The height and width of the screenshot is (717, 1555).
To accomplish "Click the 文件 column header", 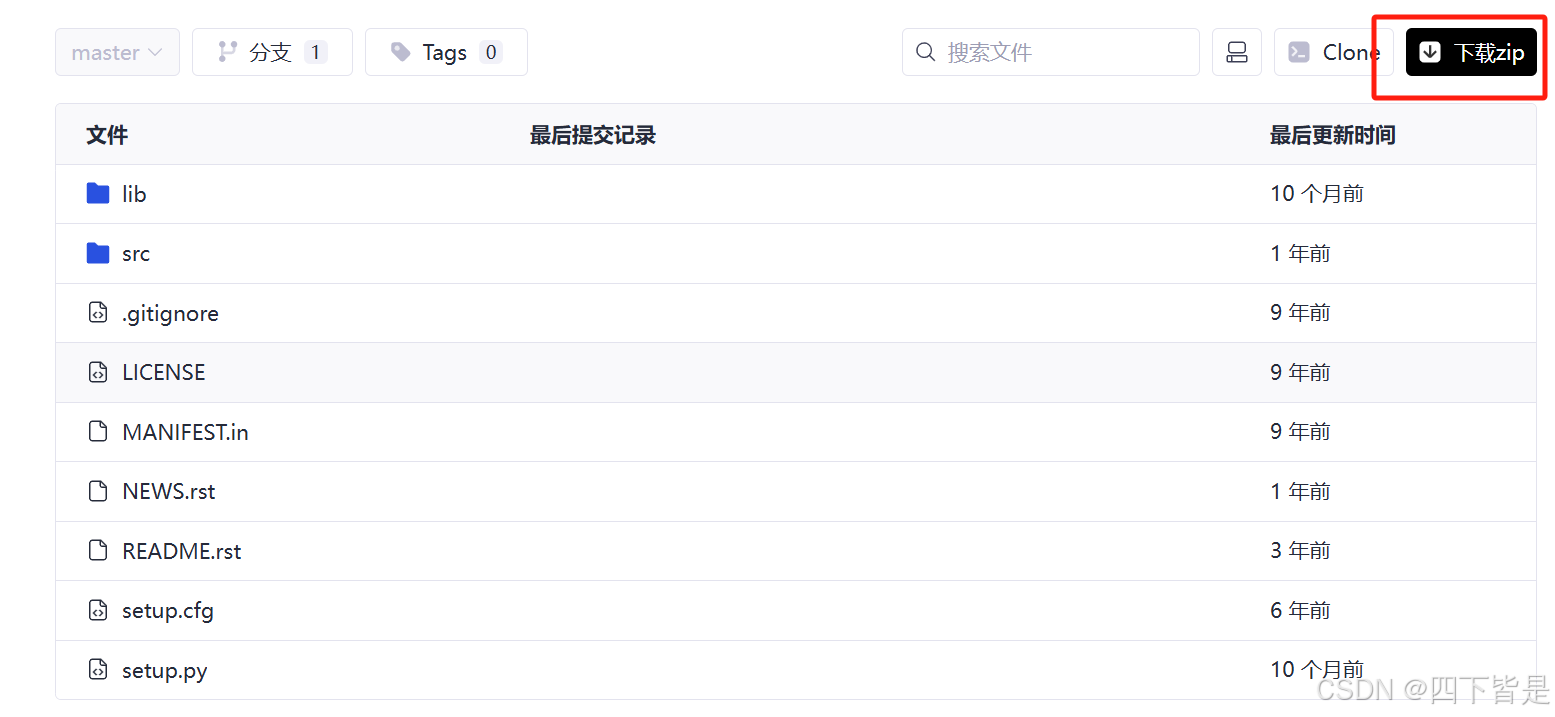I will (106, 135).
